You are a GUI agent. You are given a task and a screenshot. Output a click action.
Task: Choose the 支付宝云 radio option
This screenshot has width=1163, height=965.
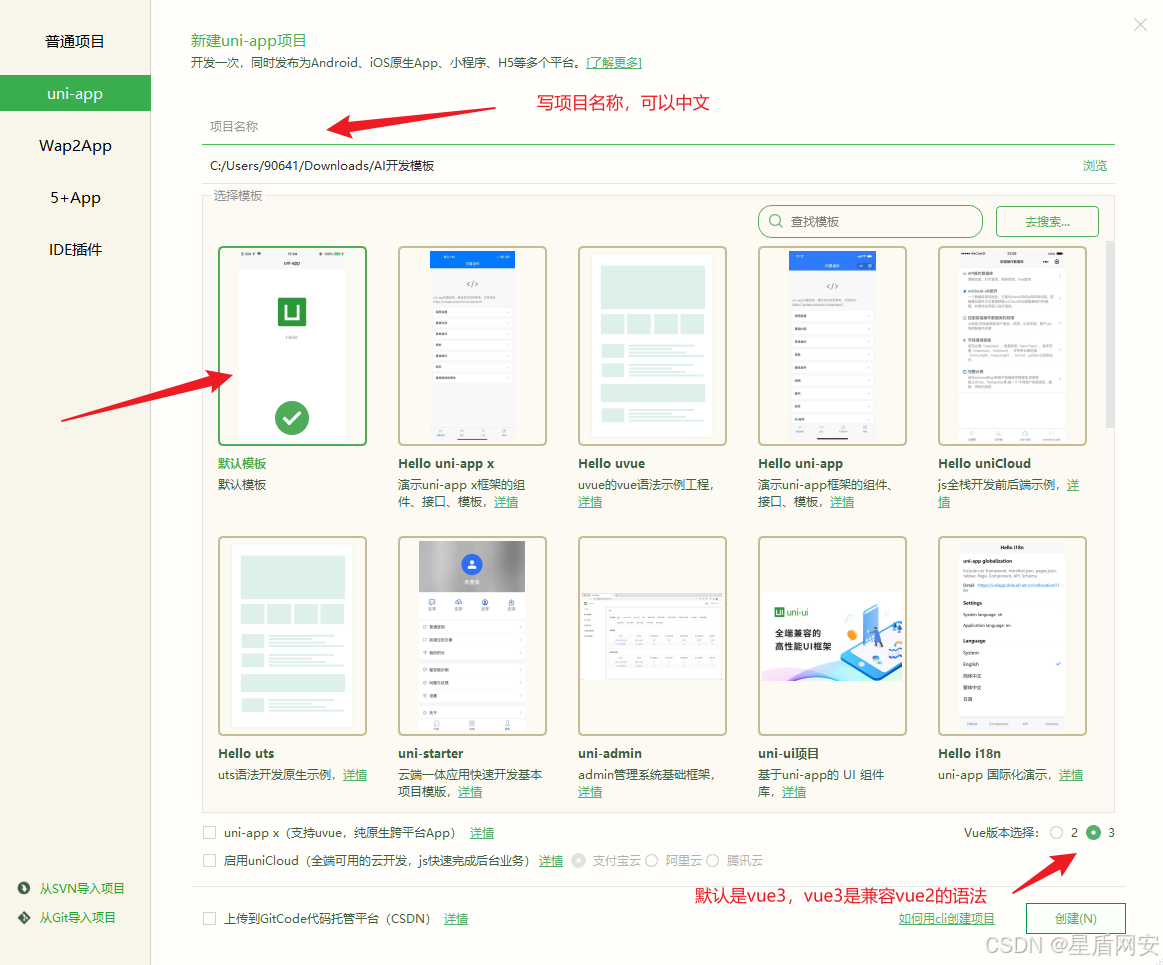click(579, 860)
